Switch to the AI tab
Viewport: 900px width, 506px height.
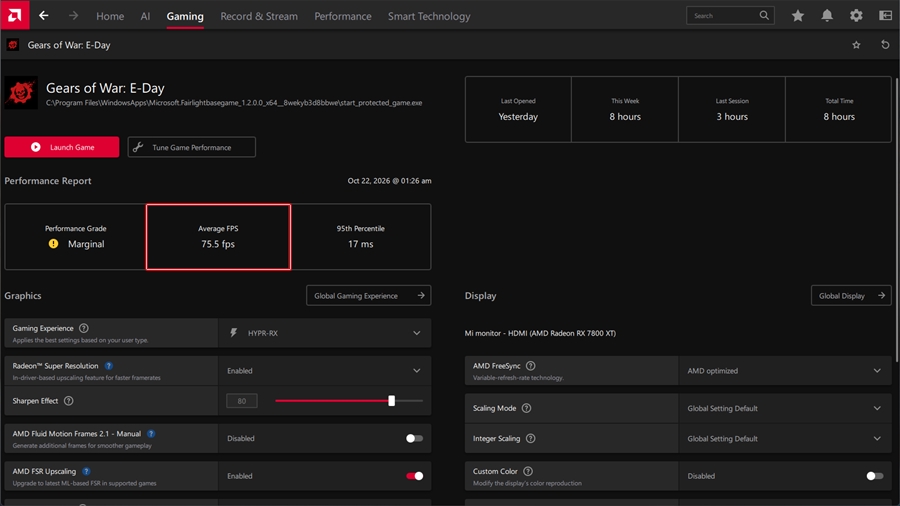point(145,16)
